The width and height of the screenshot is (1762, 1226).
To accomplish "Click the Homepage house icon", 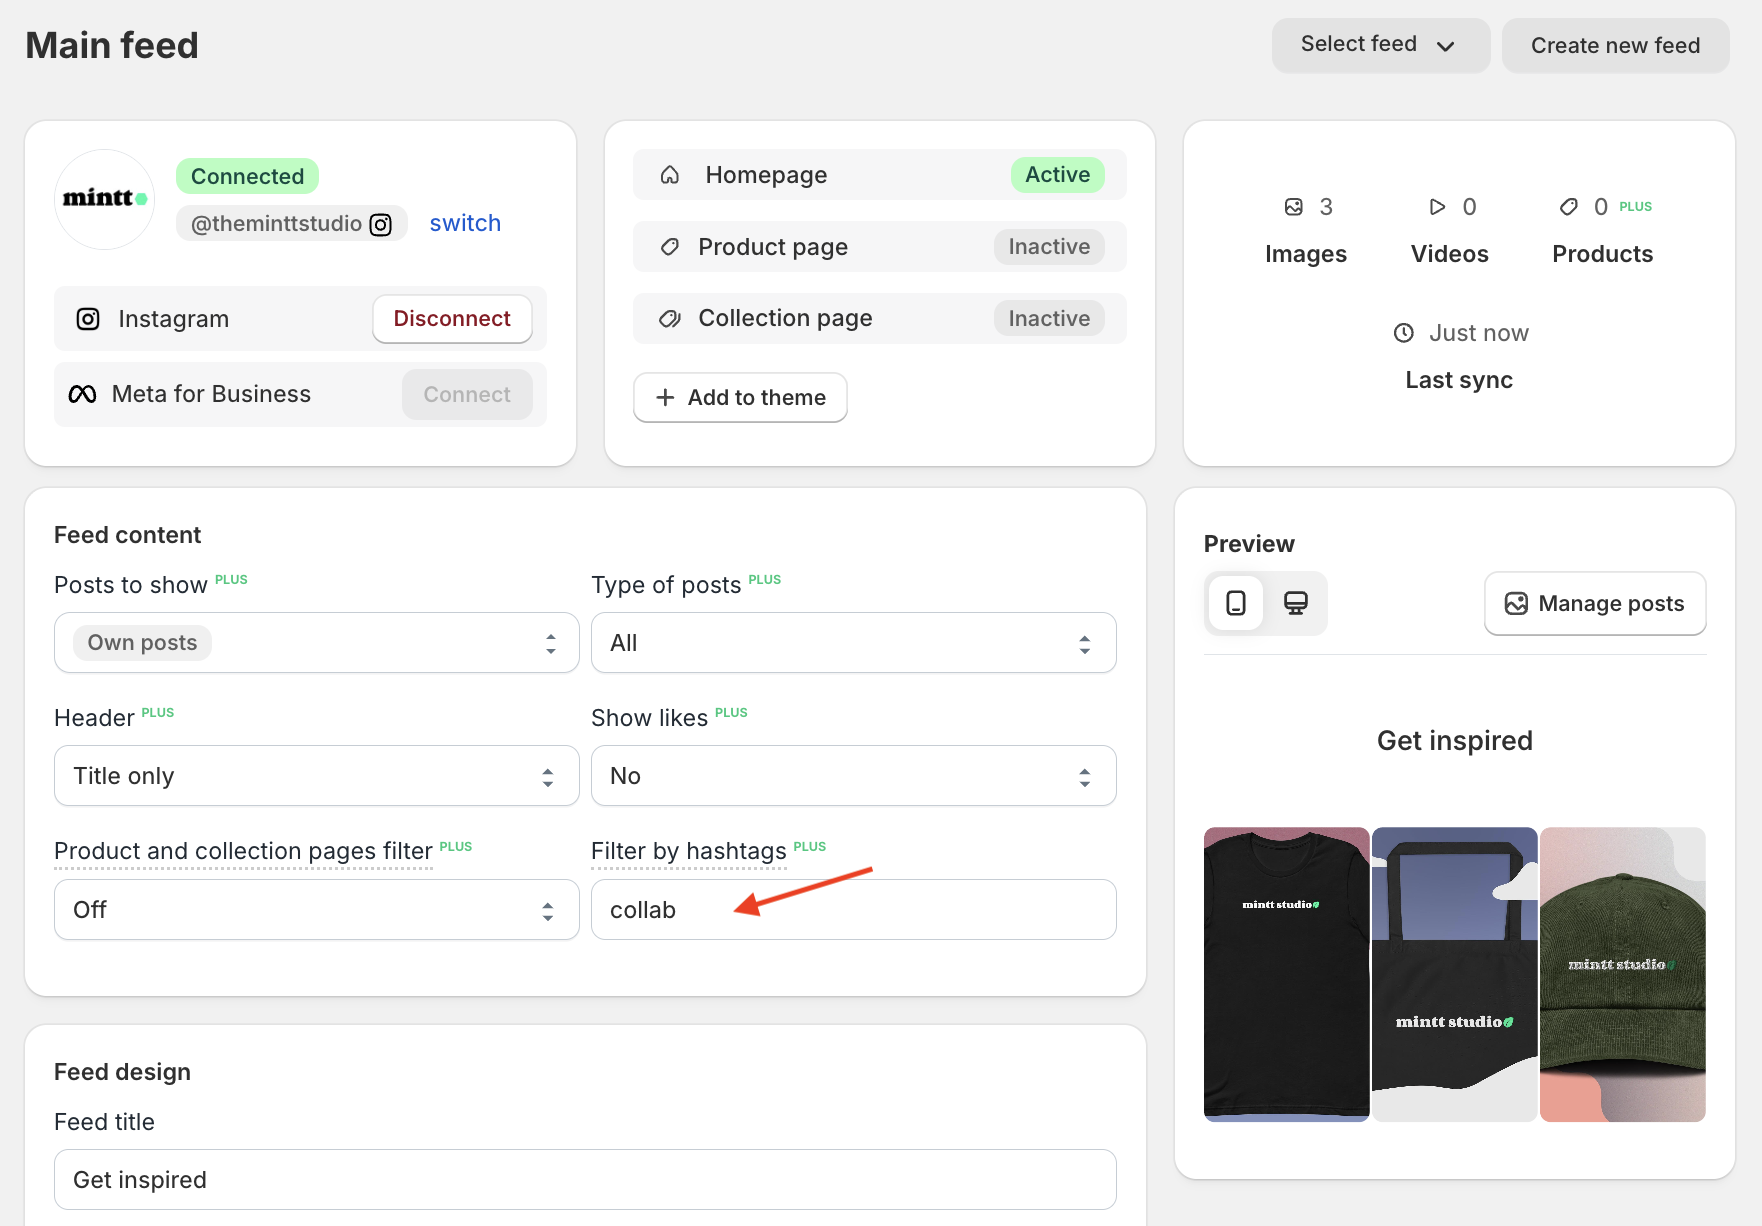I will pos(669,174).
